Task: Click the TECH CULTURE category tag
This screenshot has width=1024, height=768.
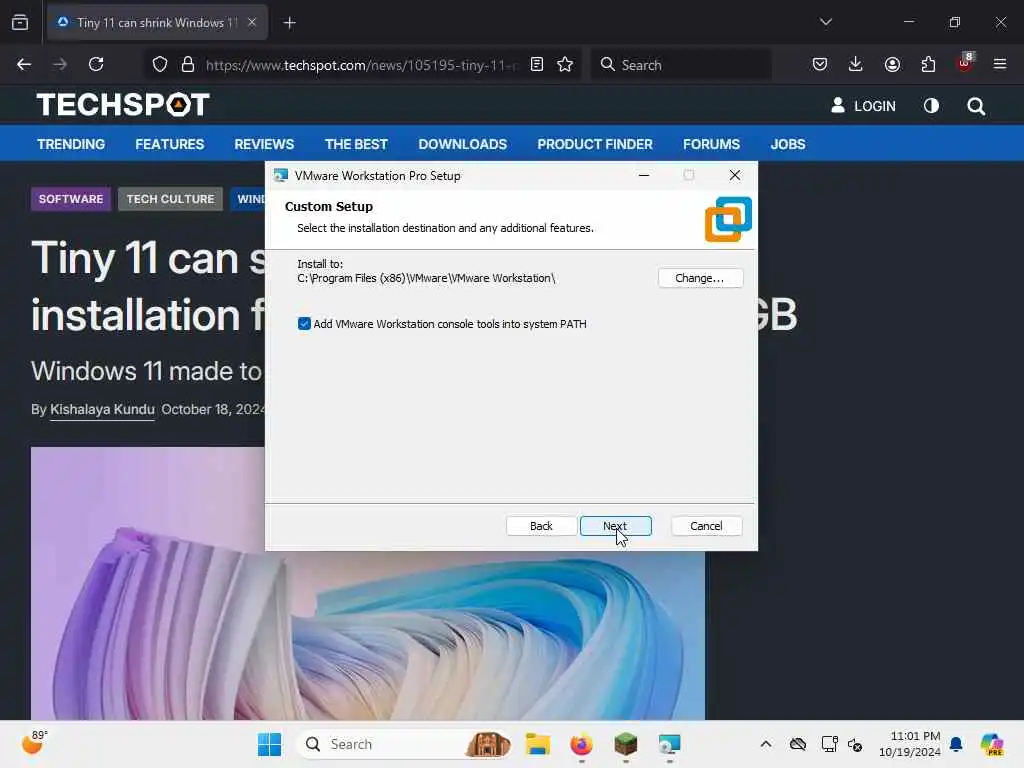Action: [170, 199]
